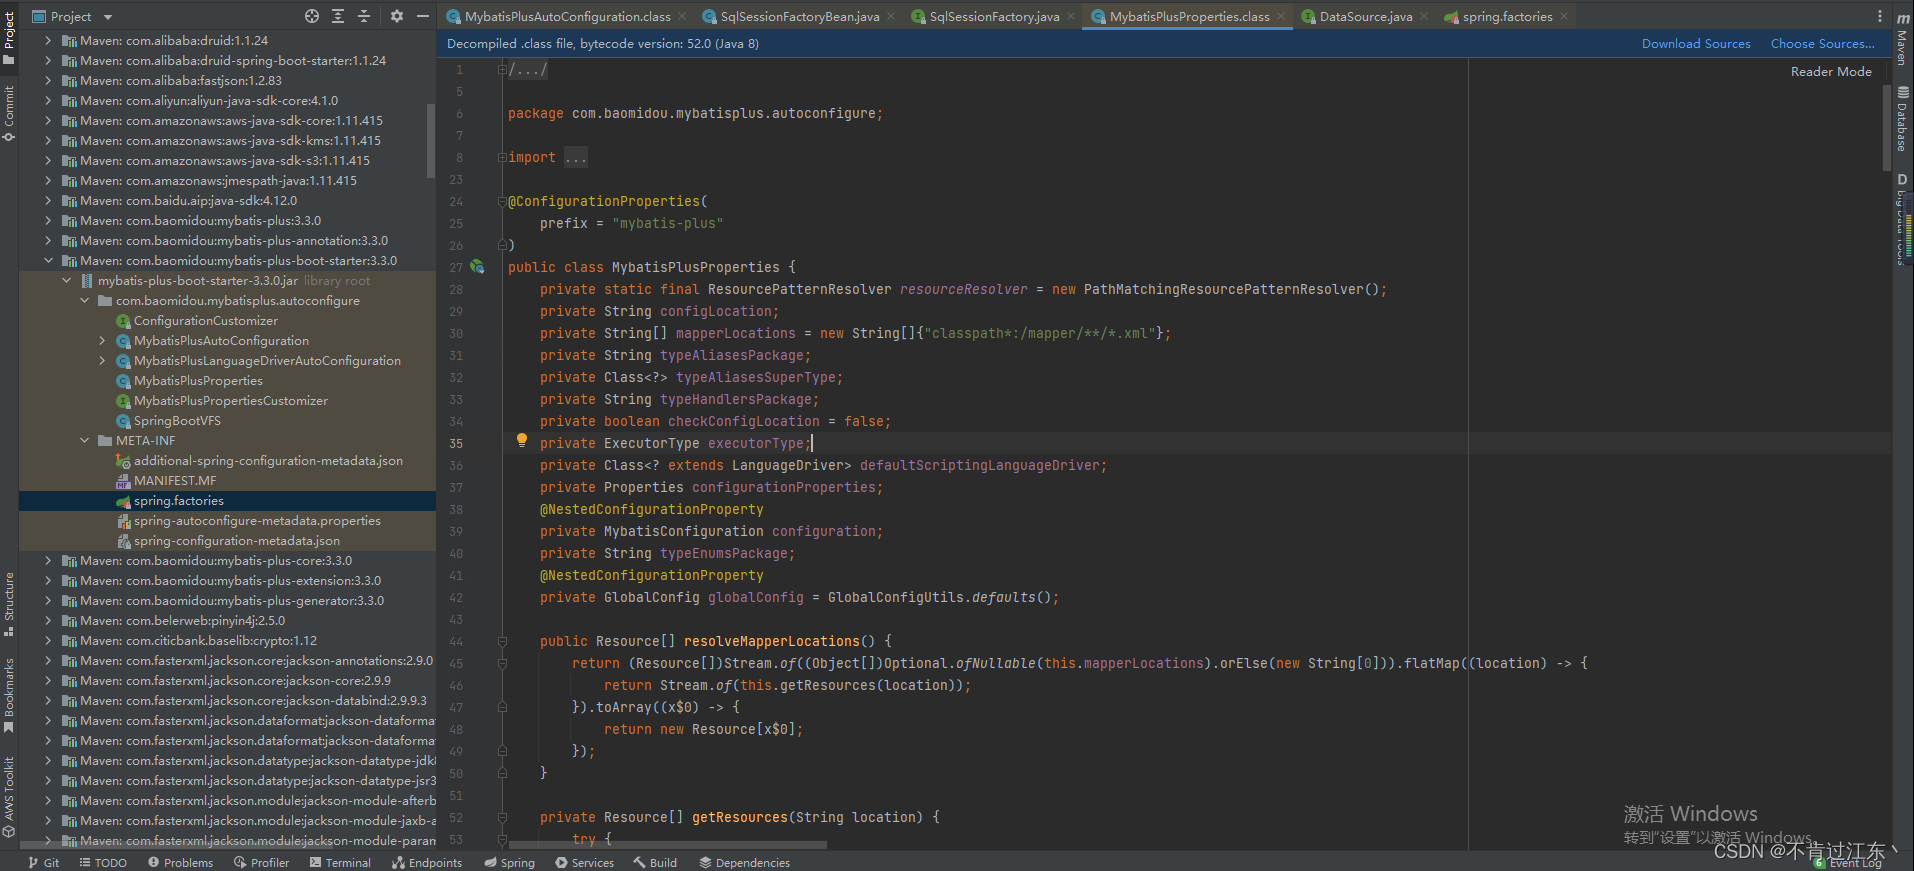The width and height of the screenshot is (1914, 871).
Task: Click Collapse All in Project panel toolbar
Action: point(364,16)
